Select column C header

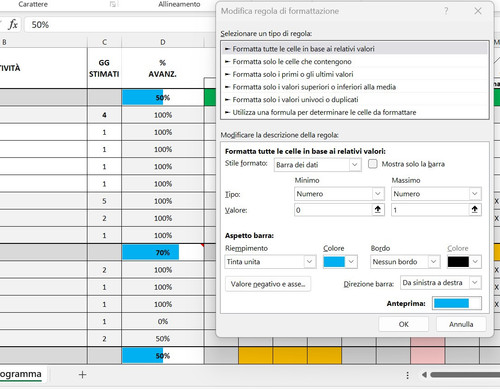tap(104, 42)
